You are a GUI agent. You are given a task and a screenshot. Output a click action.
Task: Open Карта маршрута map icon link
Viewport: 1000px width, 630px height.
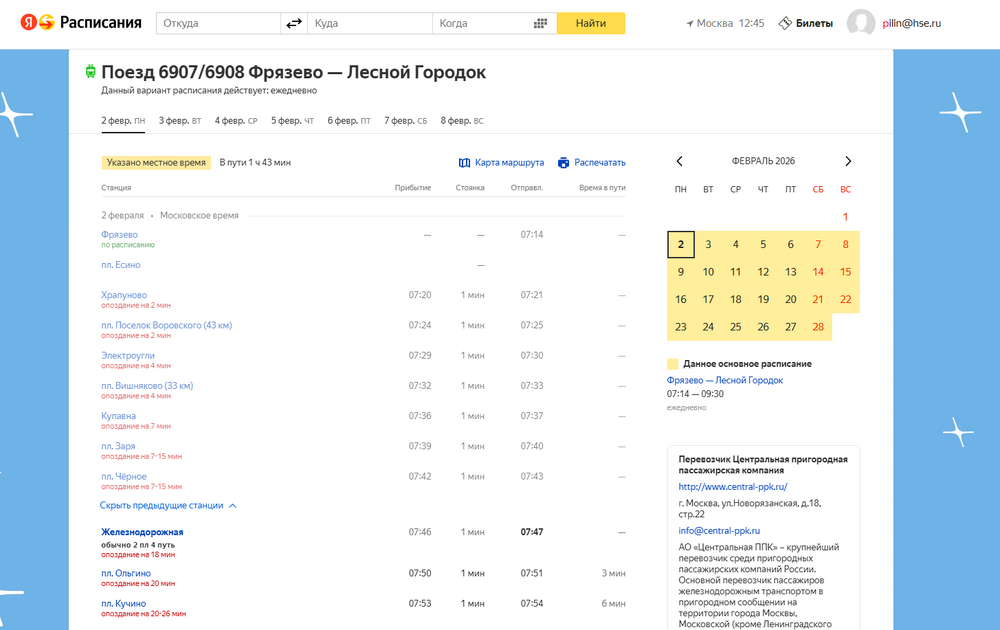coord(464,162)
